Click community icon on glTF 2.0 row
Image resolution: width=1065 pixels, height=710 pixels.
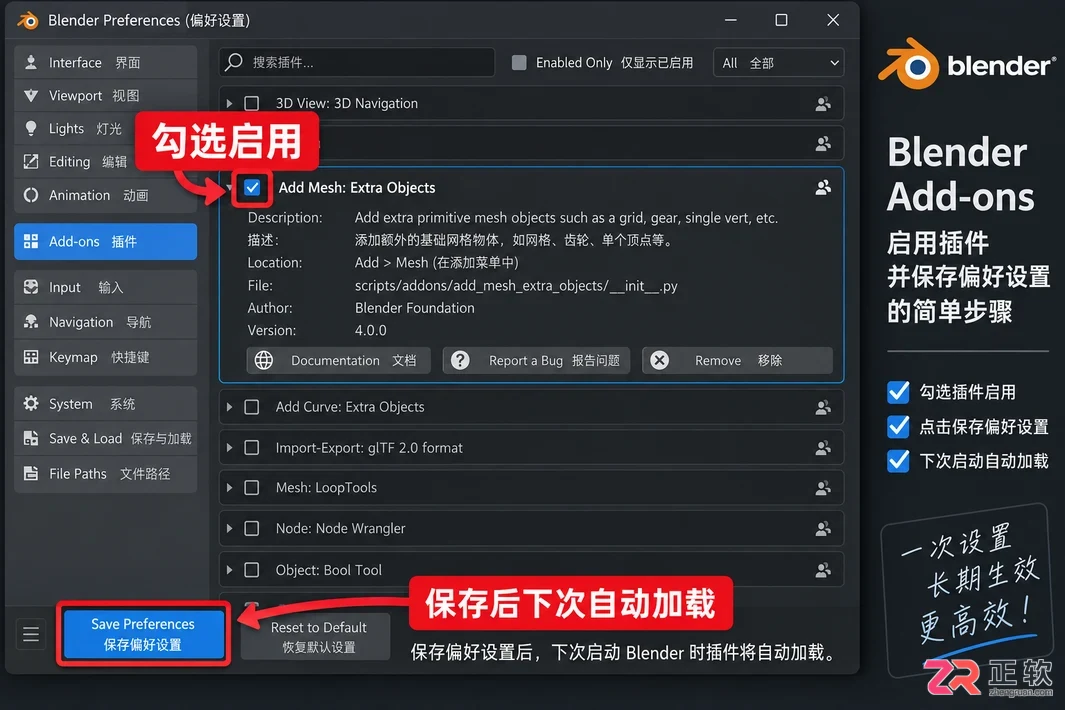[x=823, y=448]
